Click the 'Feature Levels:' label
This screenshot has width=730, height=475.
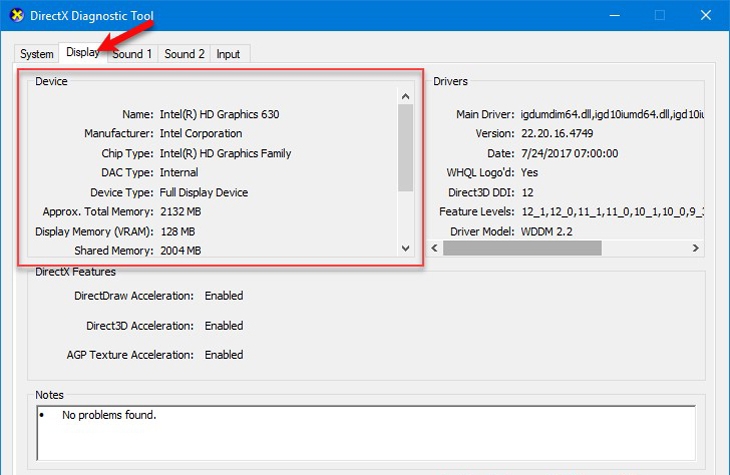click(477, 211)
